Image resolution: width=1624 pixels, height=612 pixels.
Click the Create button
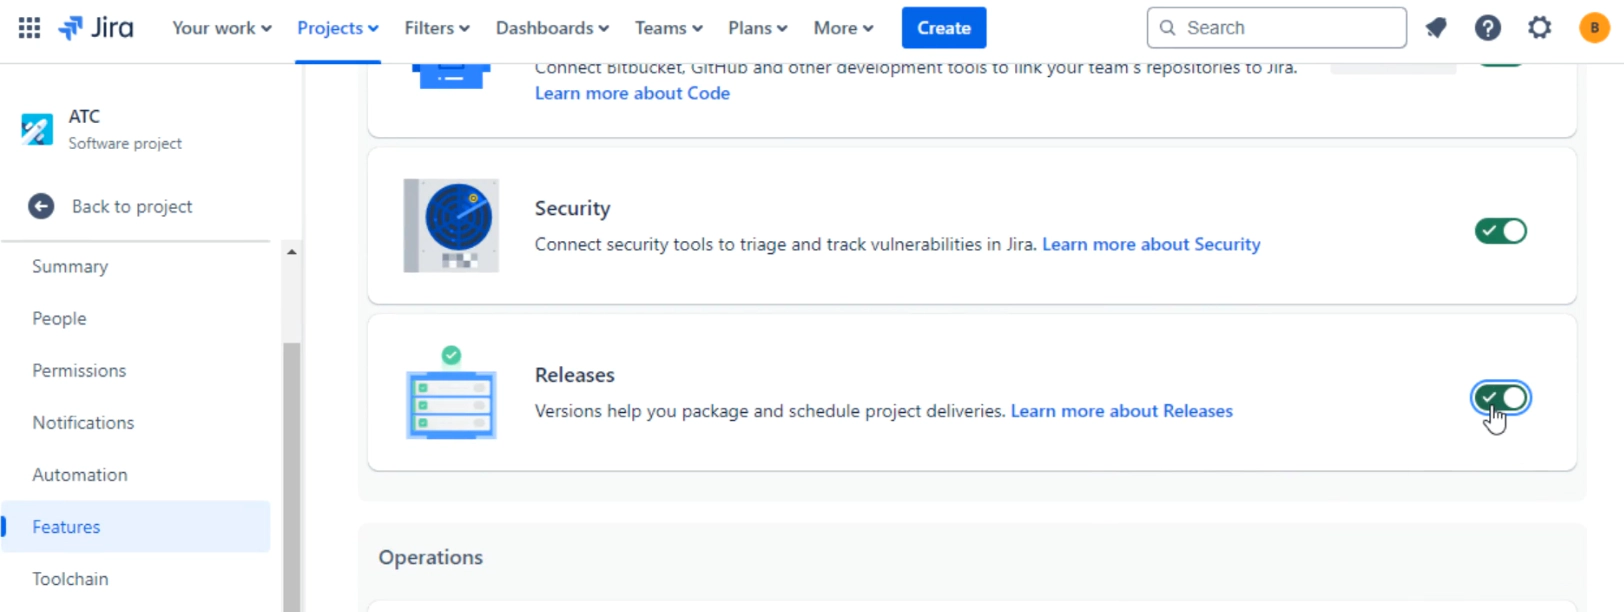(944, 28)
